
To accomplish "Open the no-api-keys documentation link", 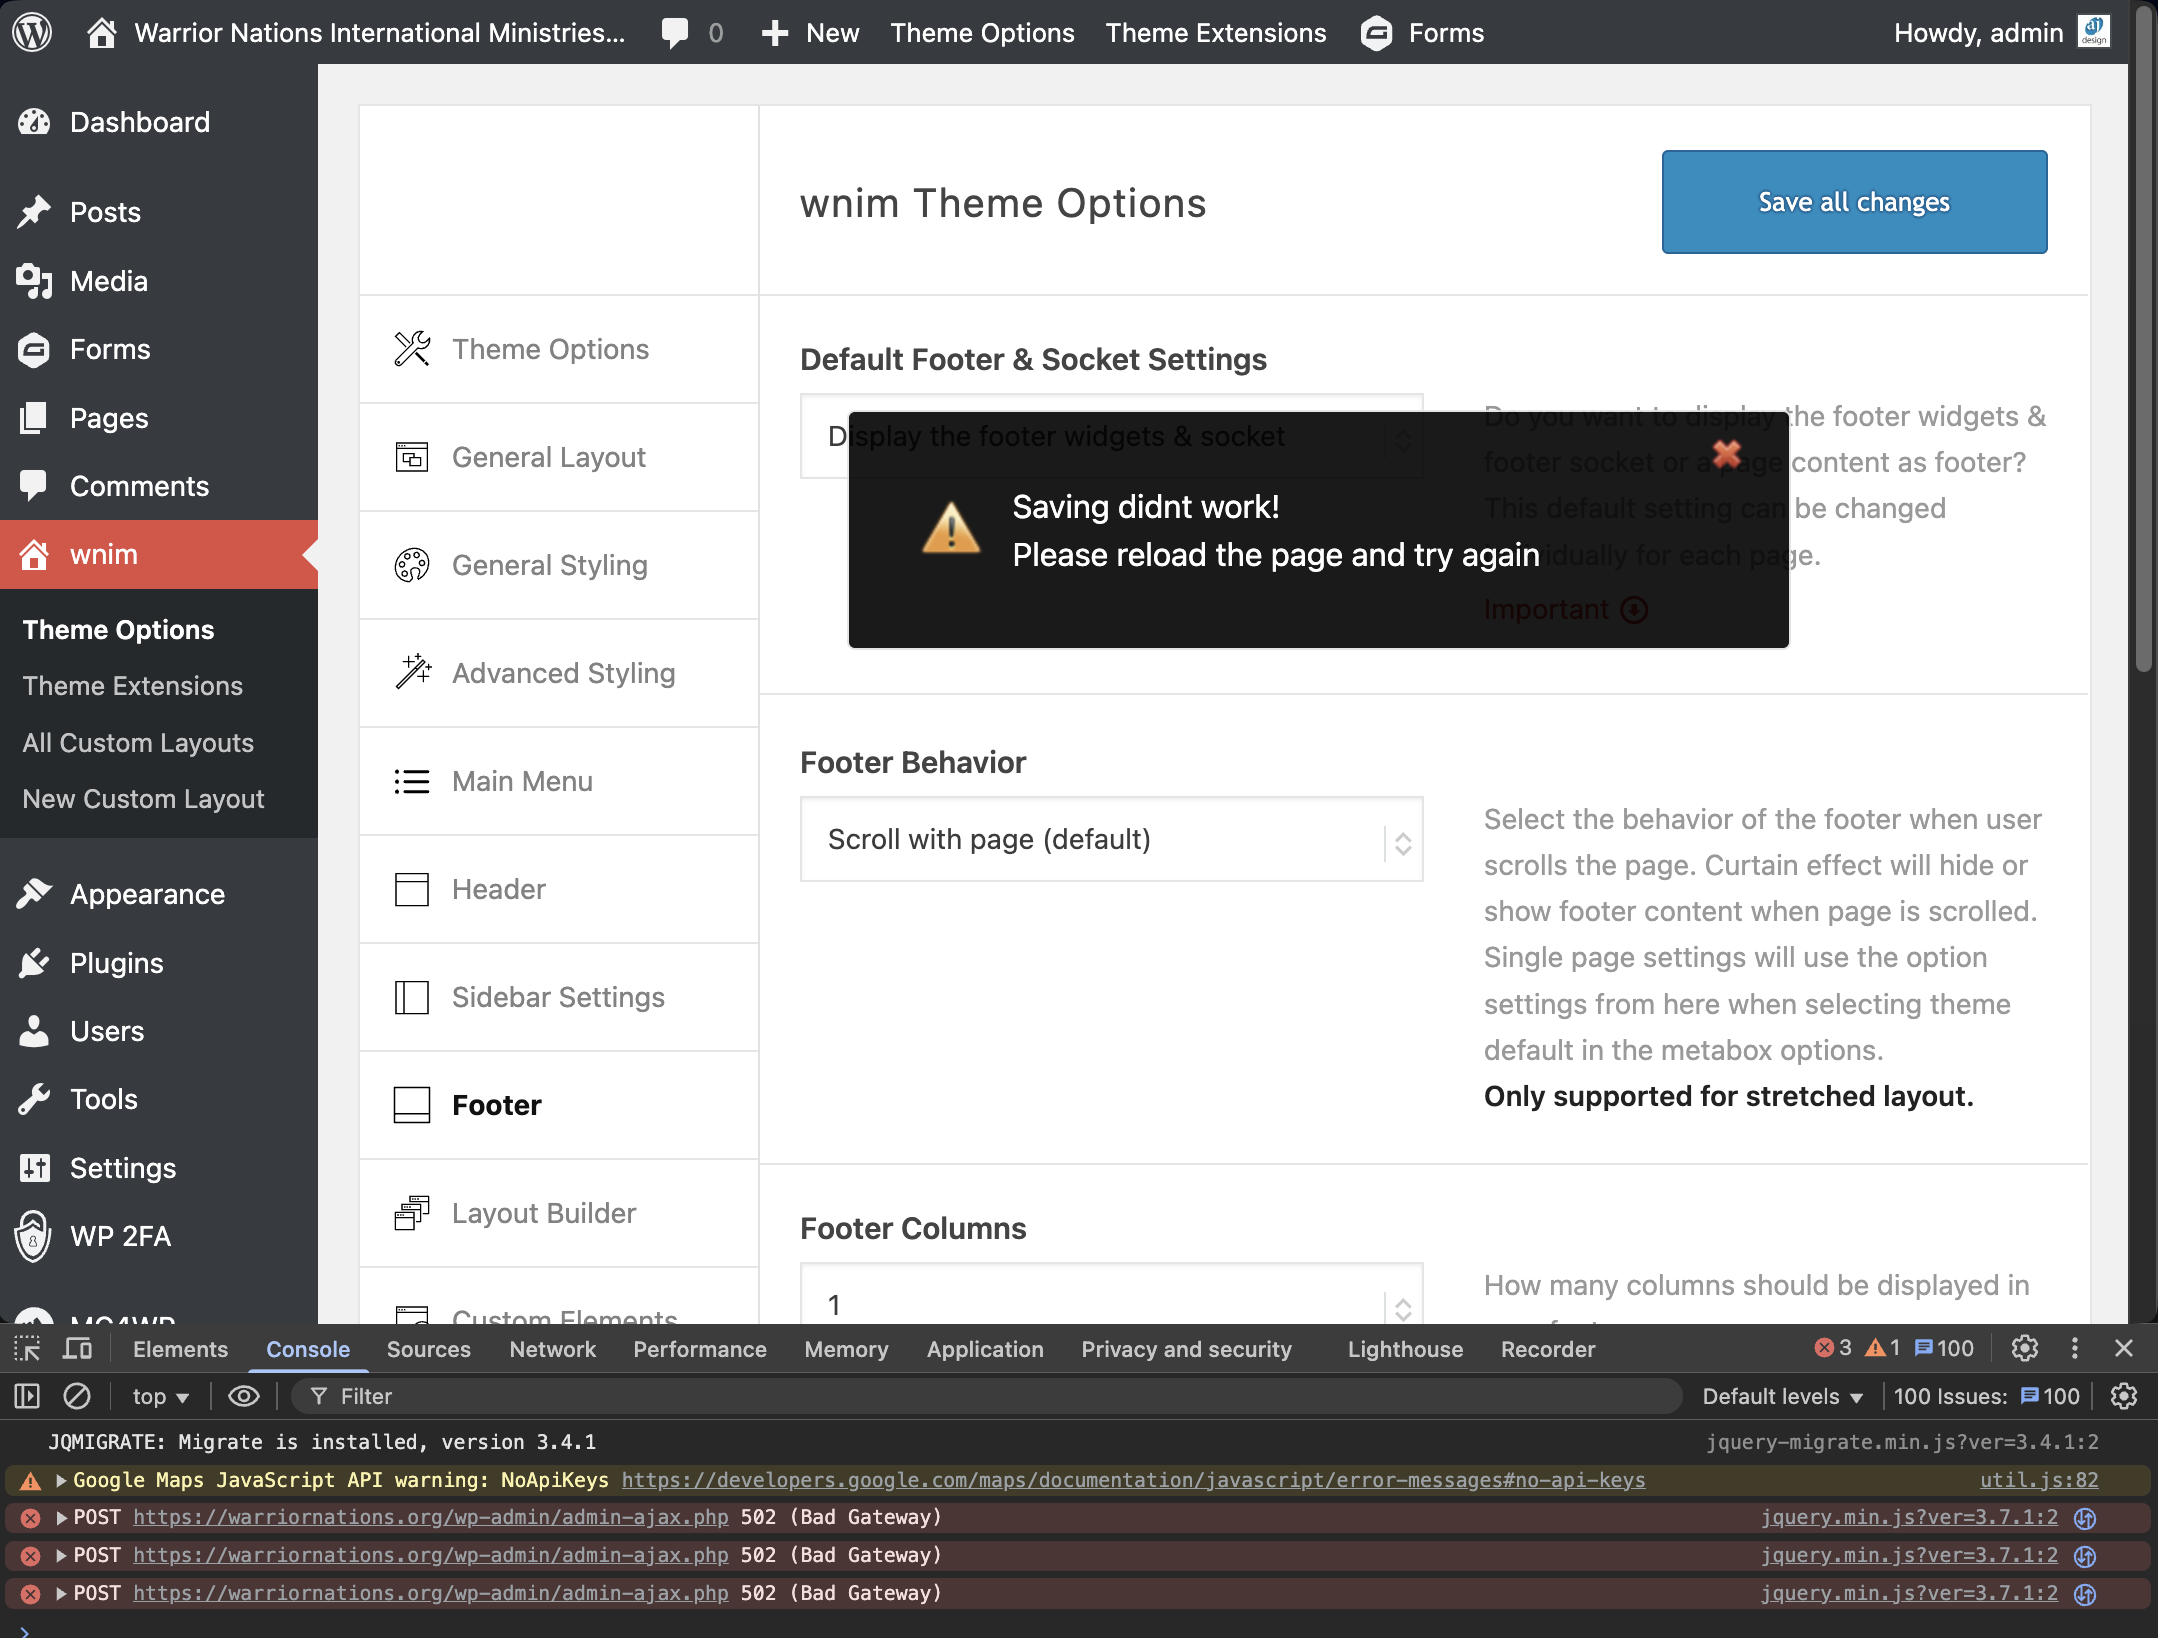I will tap(1133, 1480).
